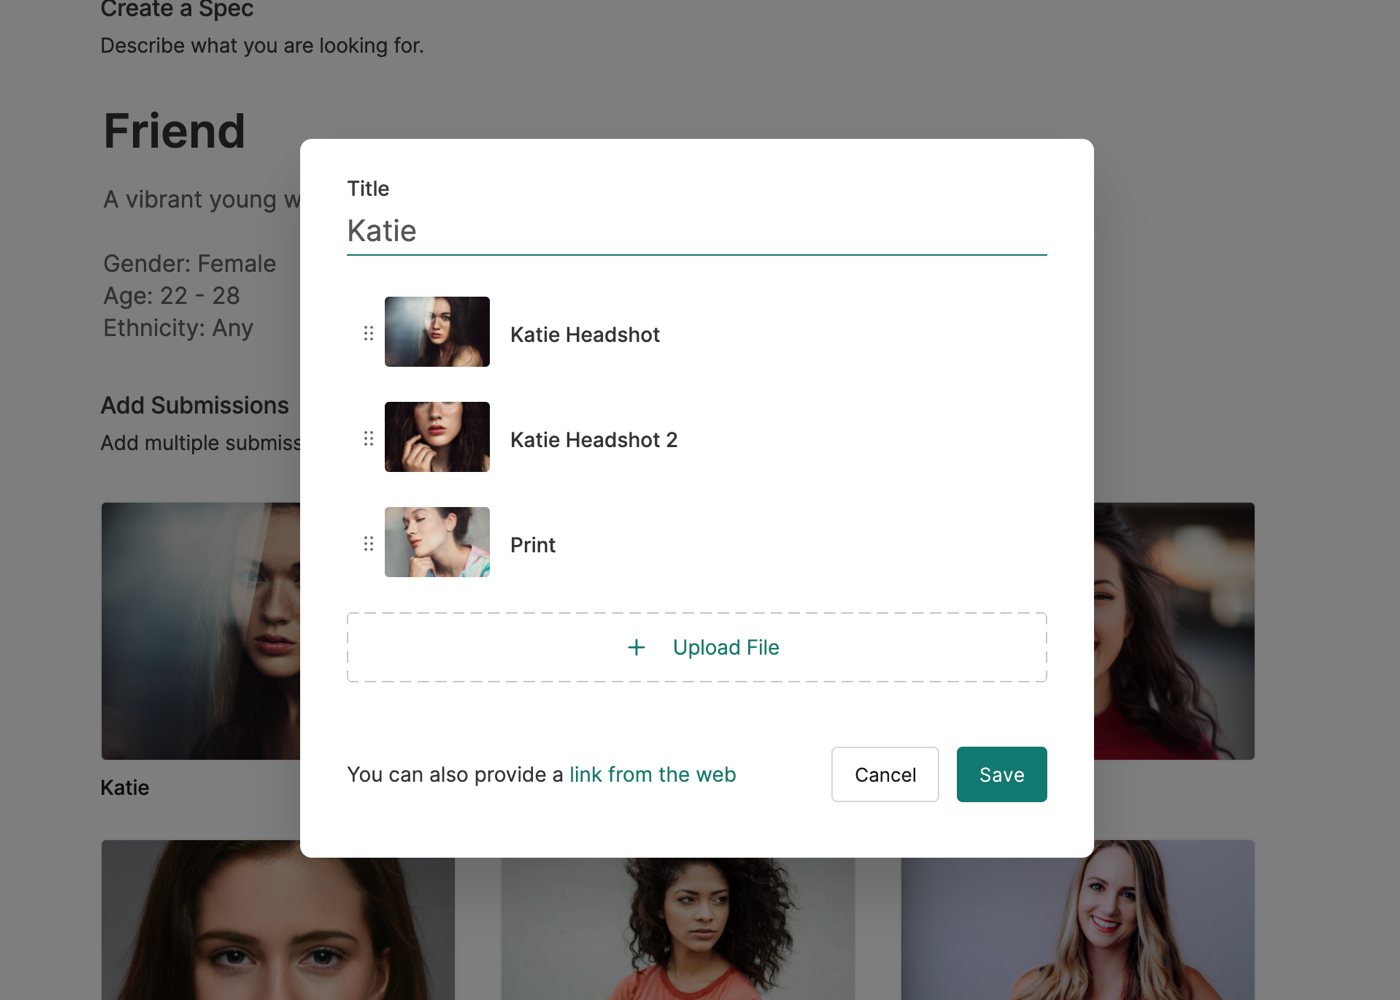Click the Upload File text

point(725,648)
